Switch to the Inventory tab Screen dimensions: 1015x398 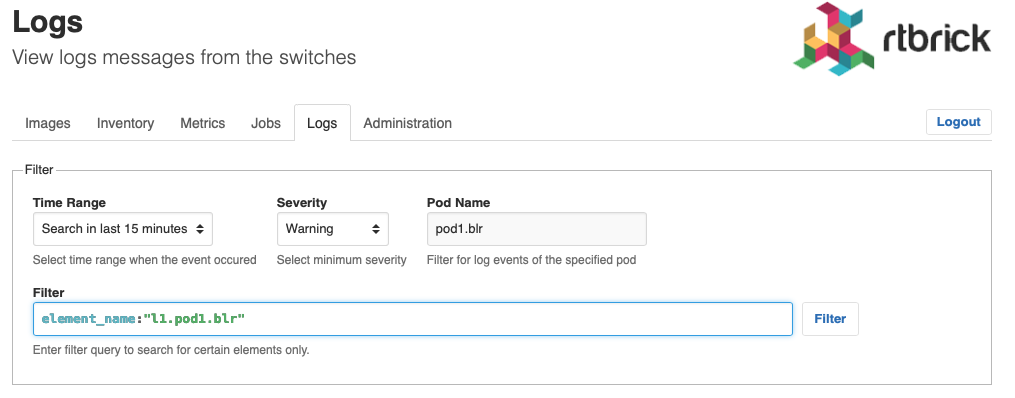tap(126, 123)
